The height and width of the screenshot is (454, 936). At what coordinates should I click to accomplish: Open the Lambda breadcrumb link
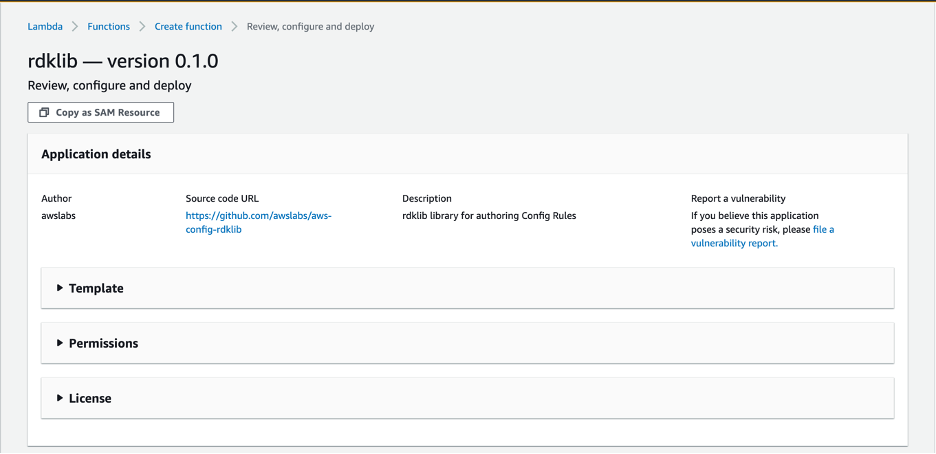[45, 27]
